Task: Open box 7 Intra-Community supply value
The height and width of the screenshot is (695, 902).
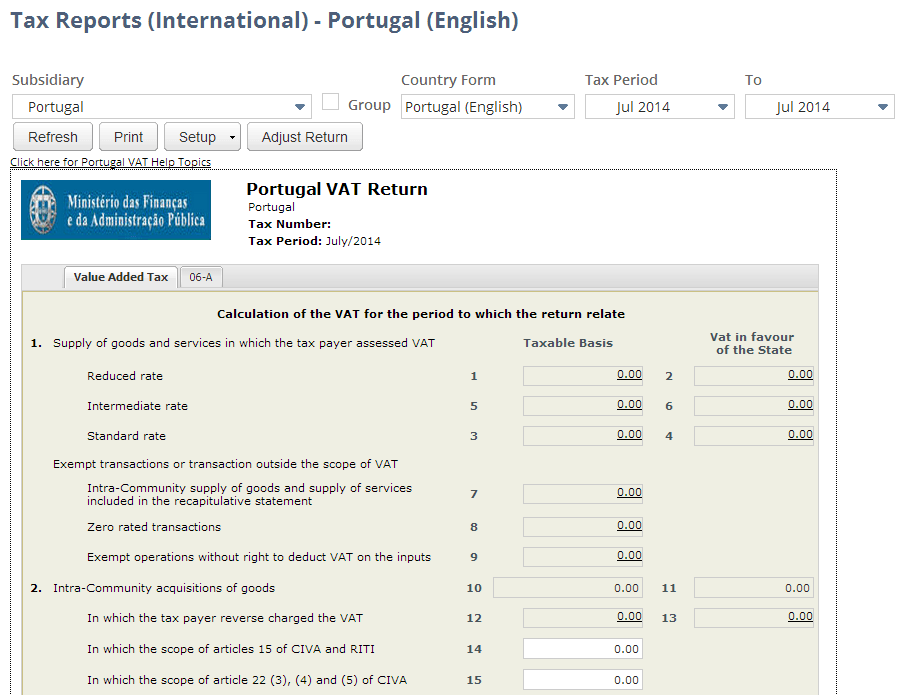Action: tap(629, 492)
